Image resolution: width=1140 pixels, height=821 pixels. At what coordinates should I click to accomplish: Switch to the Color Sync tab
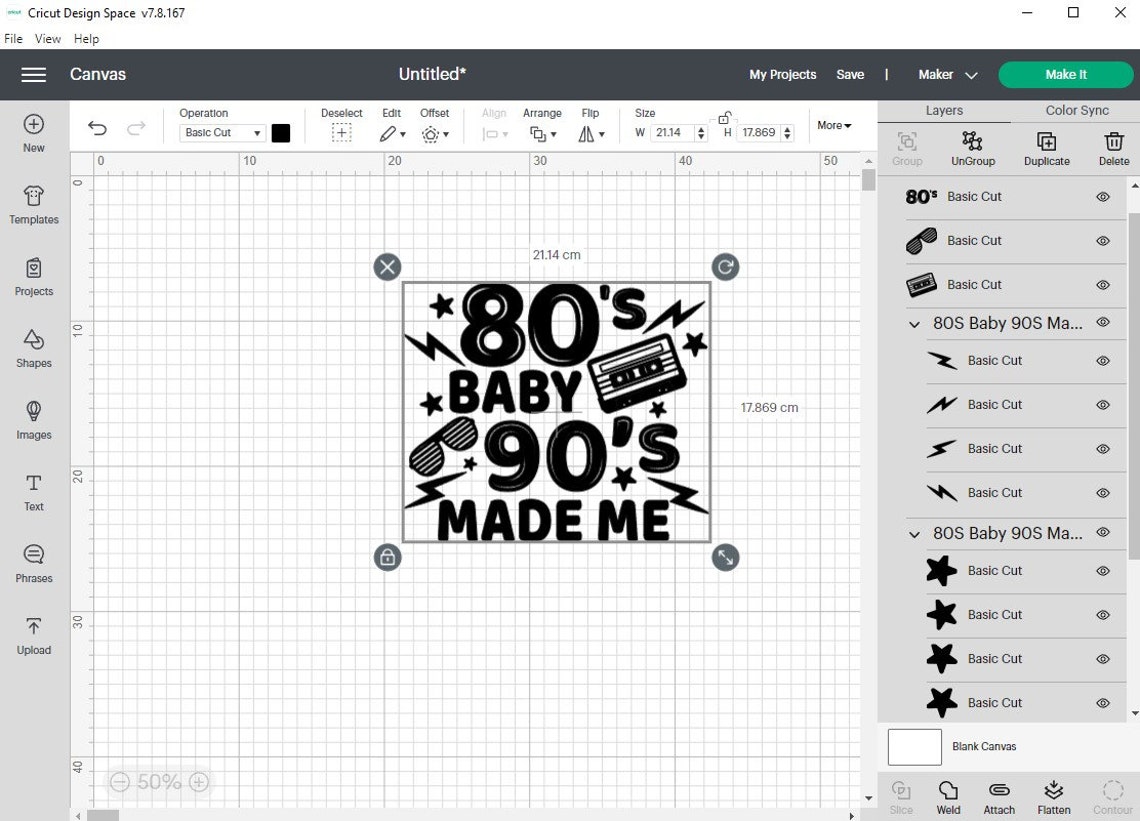(x=1076, y=110)
